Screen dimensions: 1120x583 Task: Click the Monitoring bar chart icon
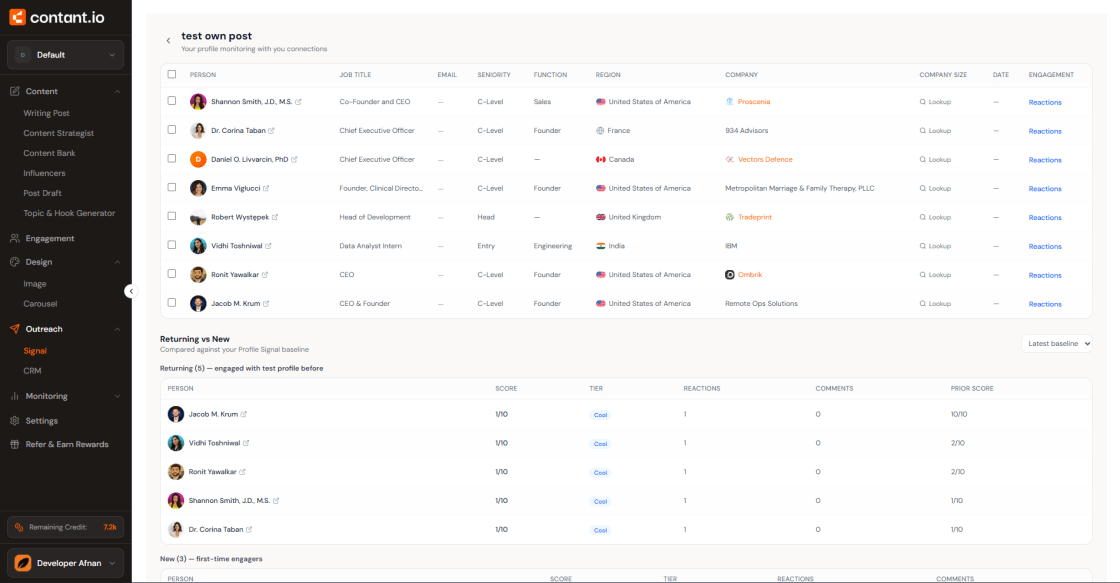click(14, 396)
